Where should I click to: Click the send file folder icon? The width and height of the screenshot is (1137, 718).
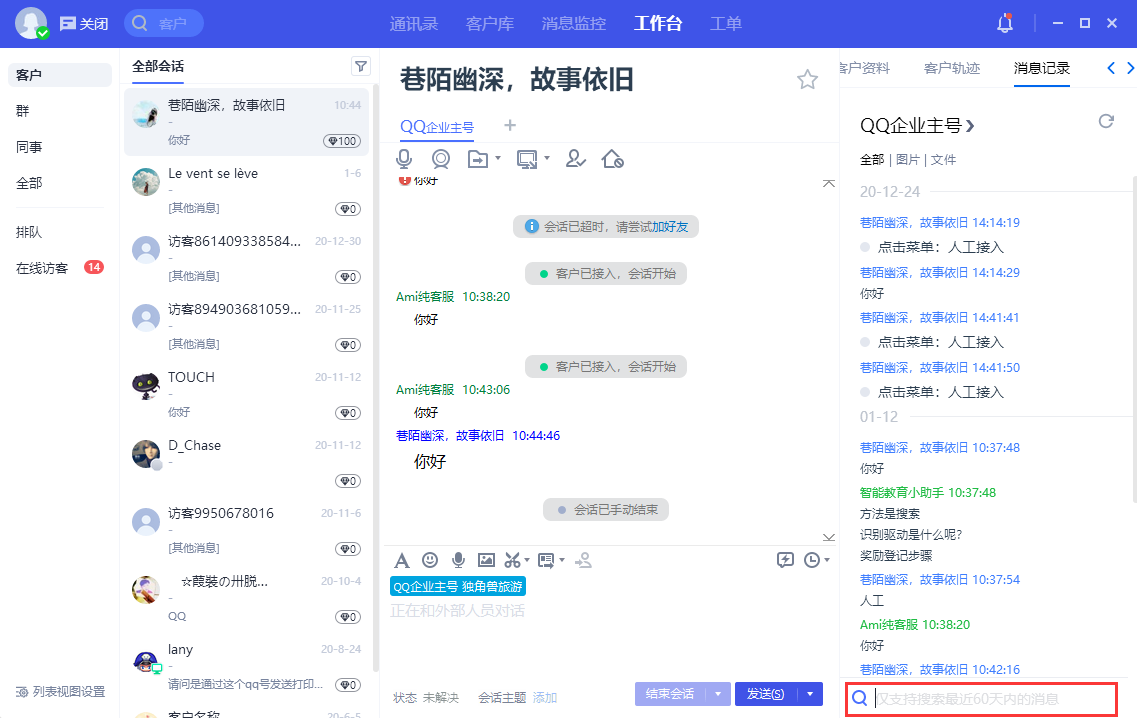pyautogui.click(x=478, y=159)
